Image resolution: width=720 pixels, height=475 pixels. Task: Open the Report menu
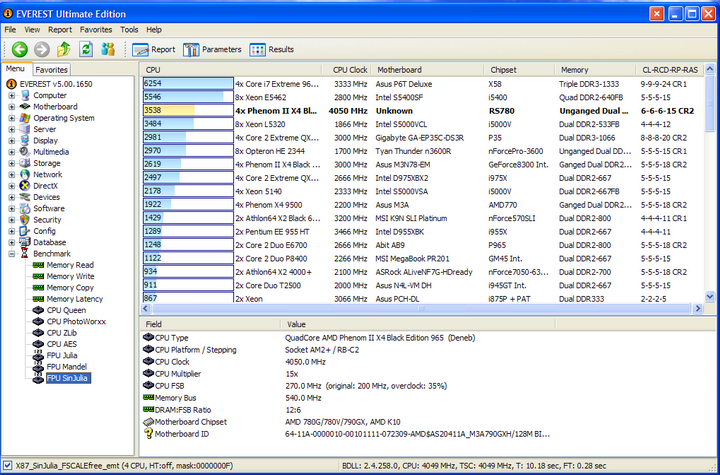click(60, 29)
